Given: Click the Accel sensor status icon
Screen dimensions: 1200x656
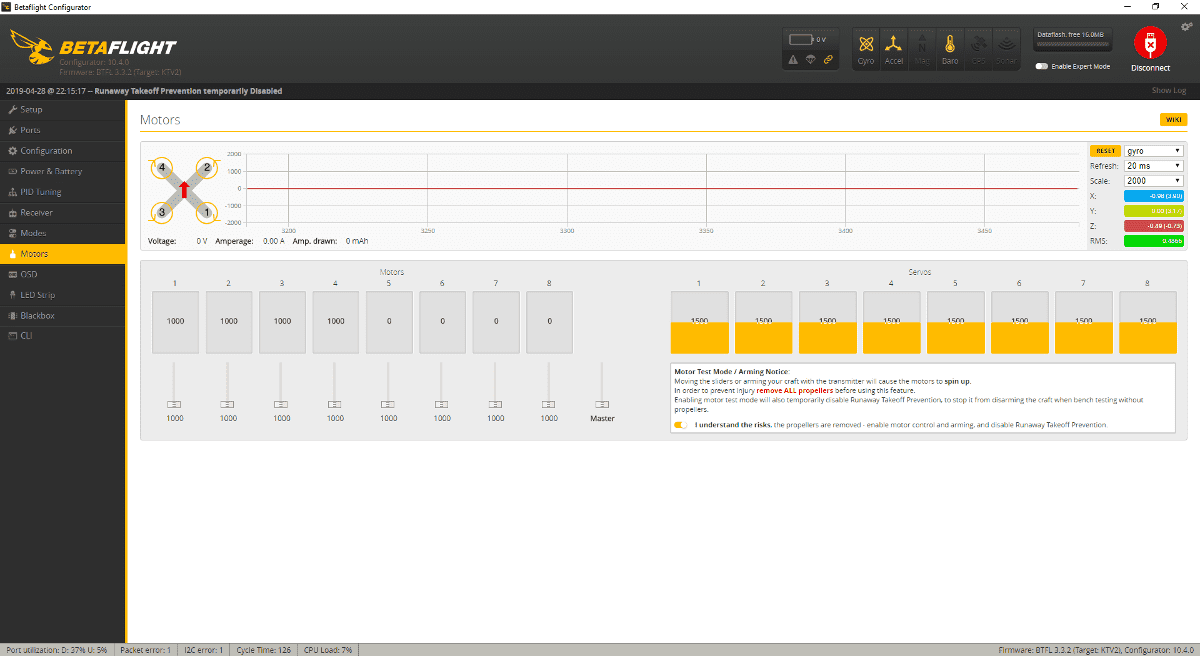Looking at the screenshot, I should (894, 49).
